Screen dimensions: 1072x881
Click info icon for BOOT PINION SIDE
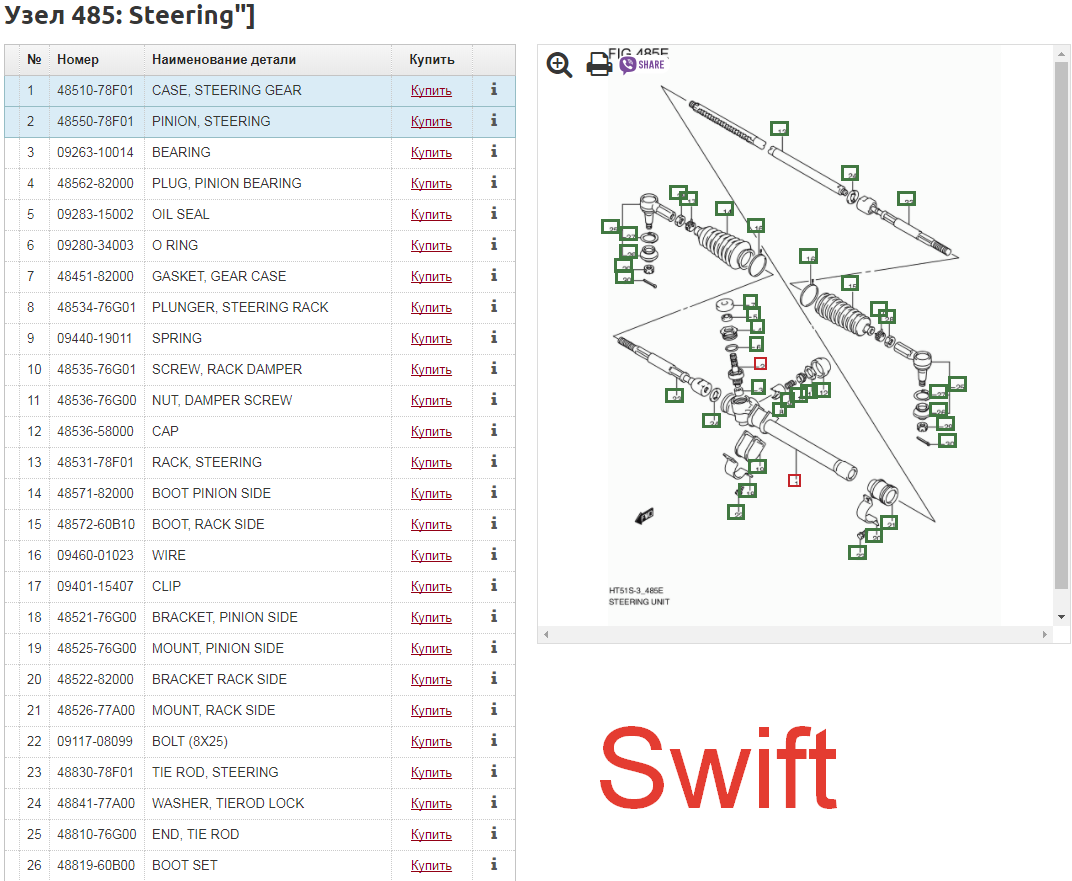point(494,493)
